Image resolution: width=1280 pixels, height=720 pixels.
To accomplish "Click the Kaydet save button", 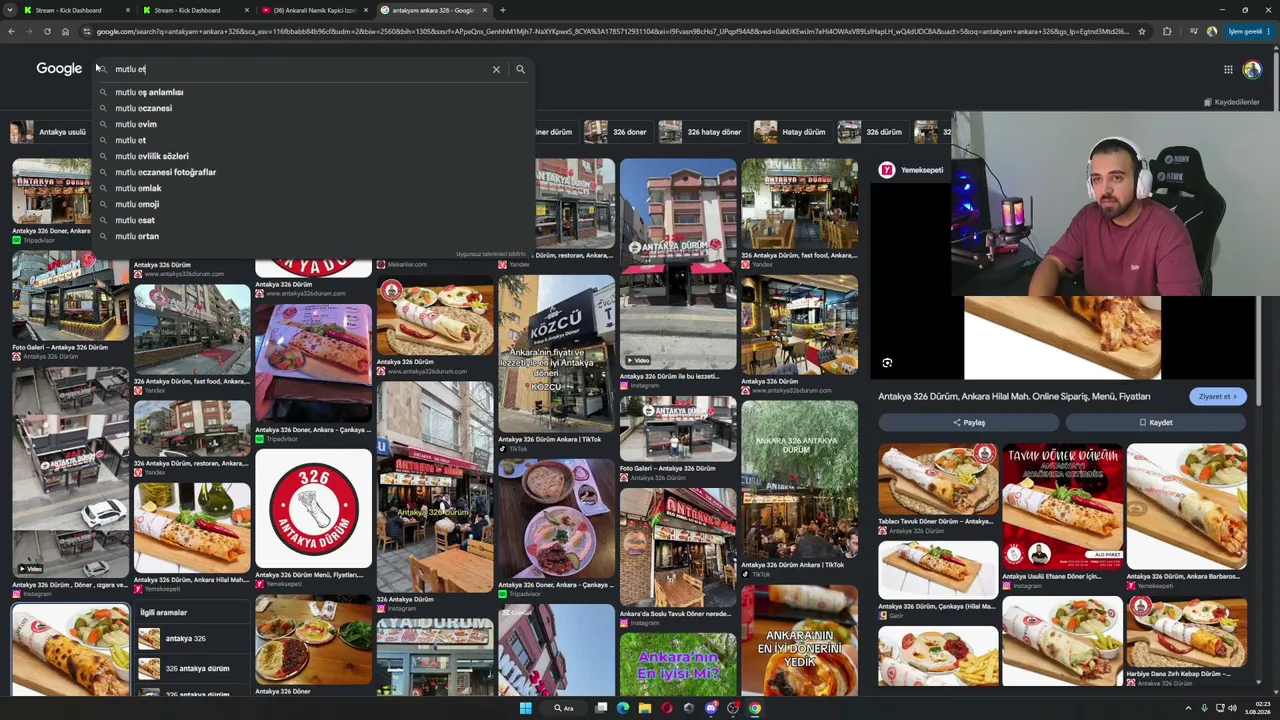I will pyautogui.click(x=1156, y=422).
